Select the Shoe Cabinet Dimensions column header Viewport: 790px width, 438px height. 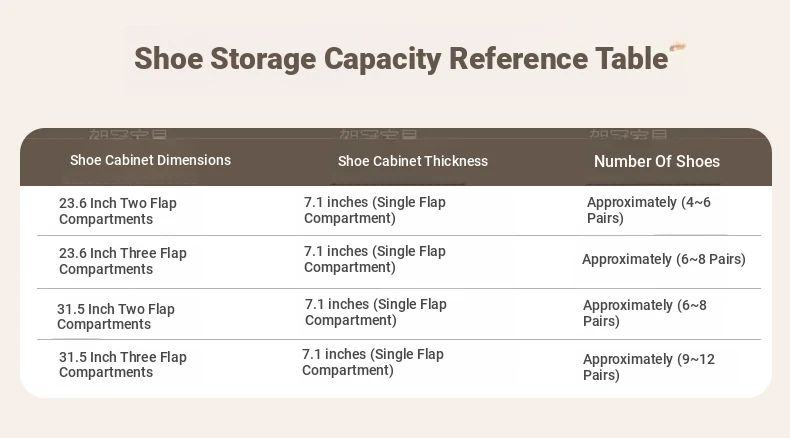tap(150, 160)
